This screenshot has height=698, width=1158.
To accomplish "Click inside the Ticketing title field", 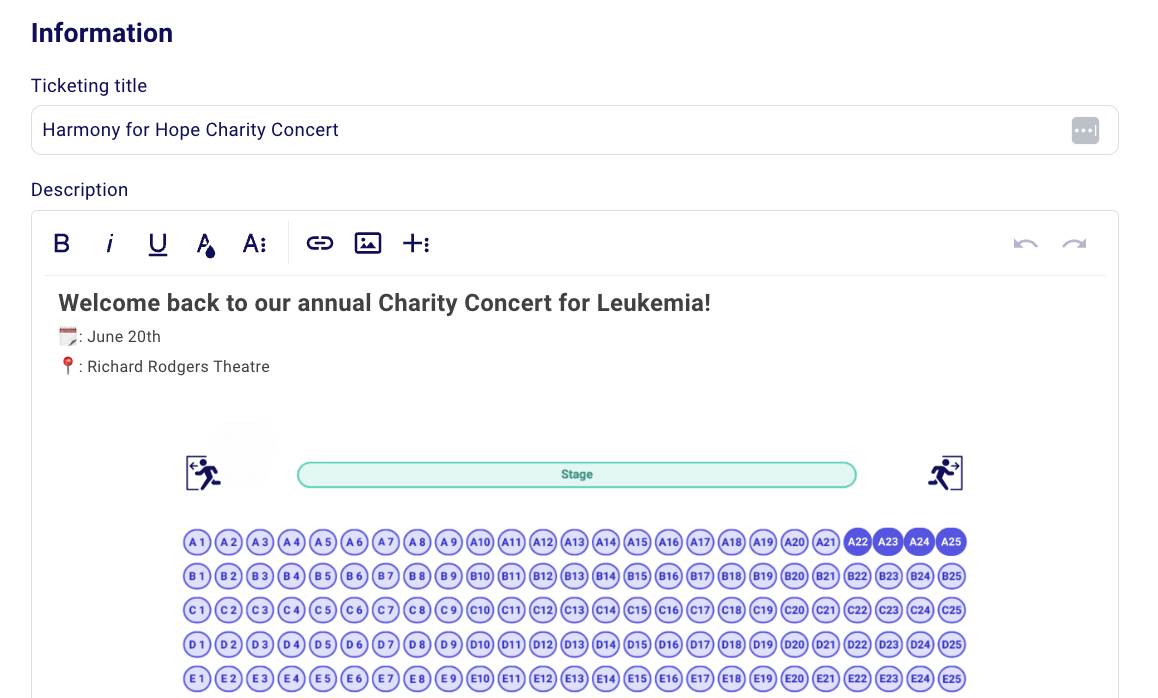I will click(x=400, y=130).
